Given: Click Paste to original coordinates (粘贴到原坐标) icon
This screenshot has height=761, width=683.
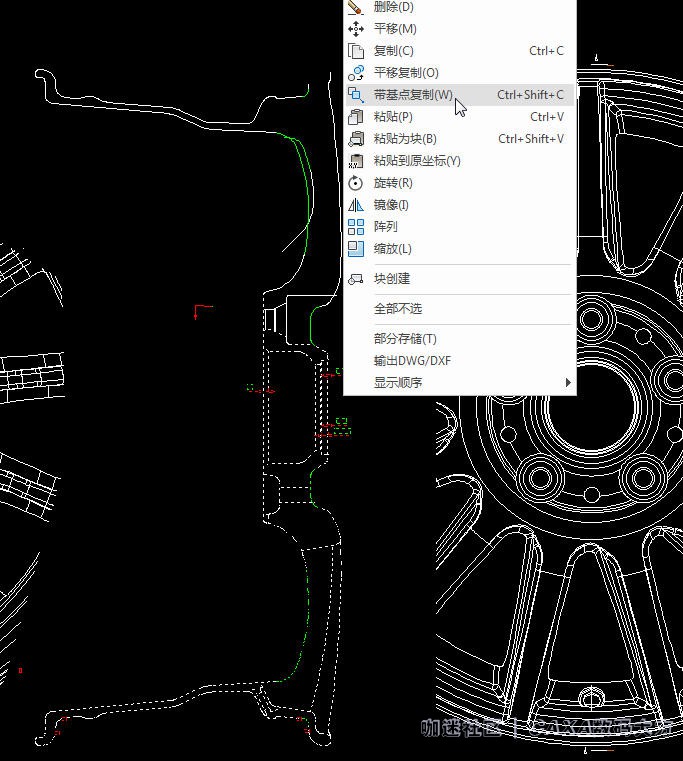Looking at the screenshot, I should coord(355,161).
